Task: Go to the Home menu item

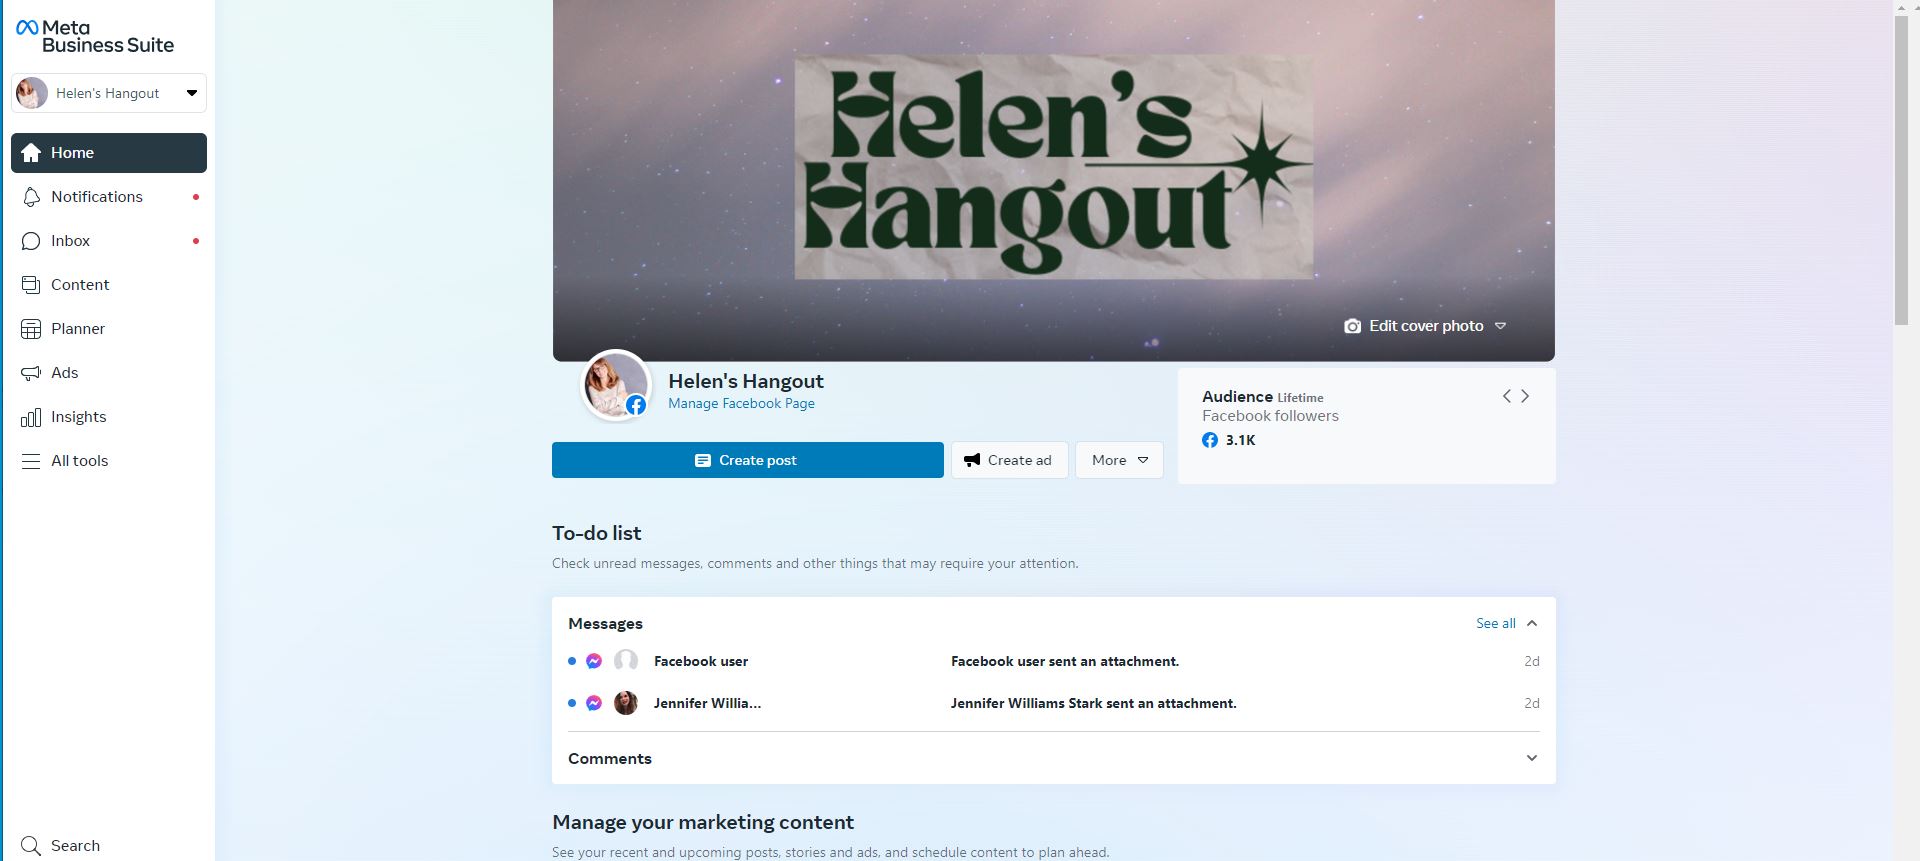Action: click(x=109, y=153)
